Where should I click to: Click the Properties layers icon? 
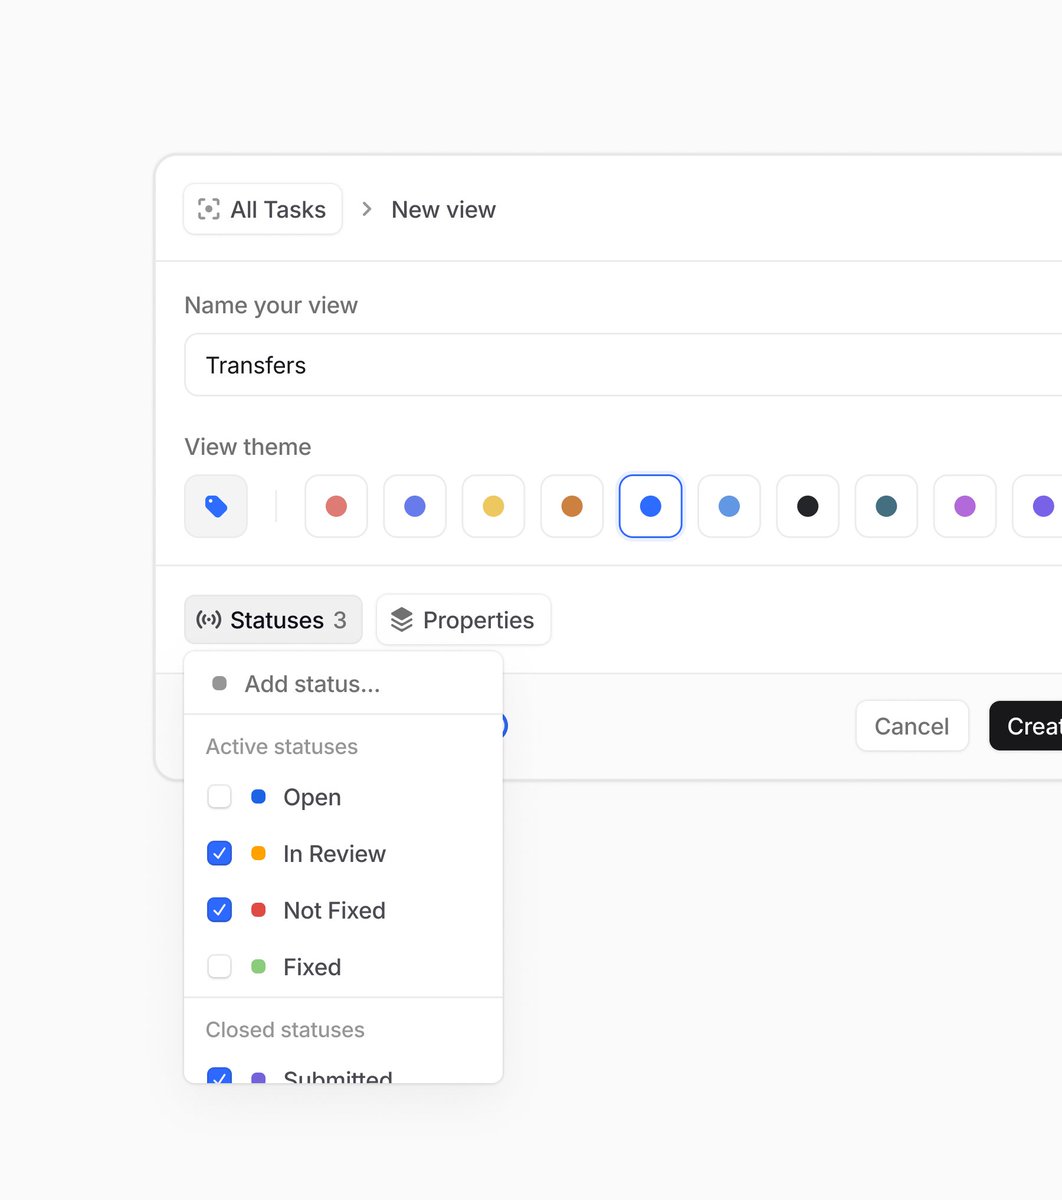click(x=401, y=620)
